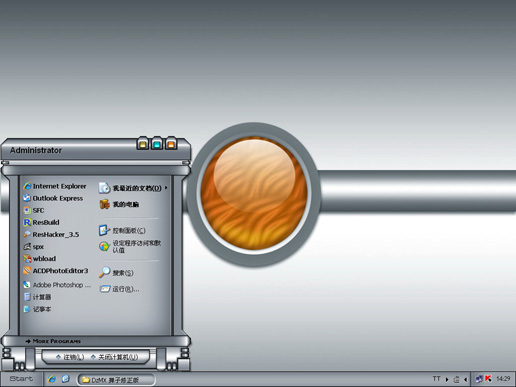
Task: Expand hidden tray icons with left arrow
Action: (x=465, y=379)
